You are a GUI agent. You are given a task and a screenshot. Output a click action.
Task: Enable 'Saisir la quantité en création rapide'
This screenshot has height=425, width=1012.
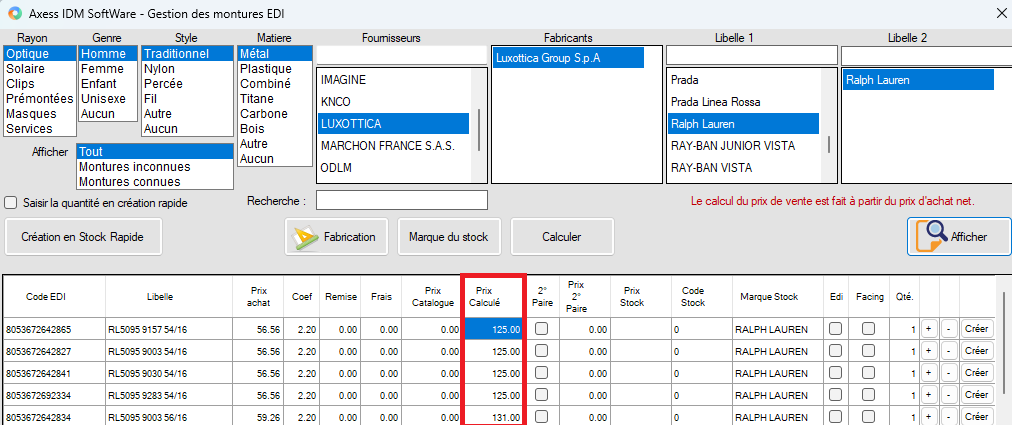click(11, 203)
